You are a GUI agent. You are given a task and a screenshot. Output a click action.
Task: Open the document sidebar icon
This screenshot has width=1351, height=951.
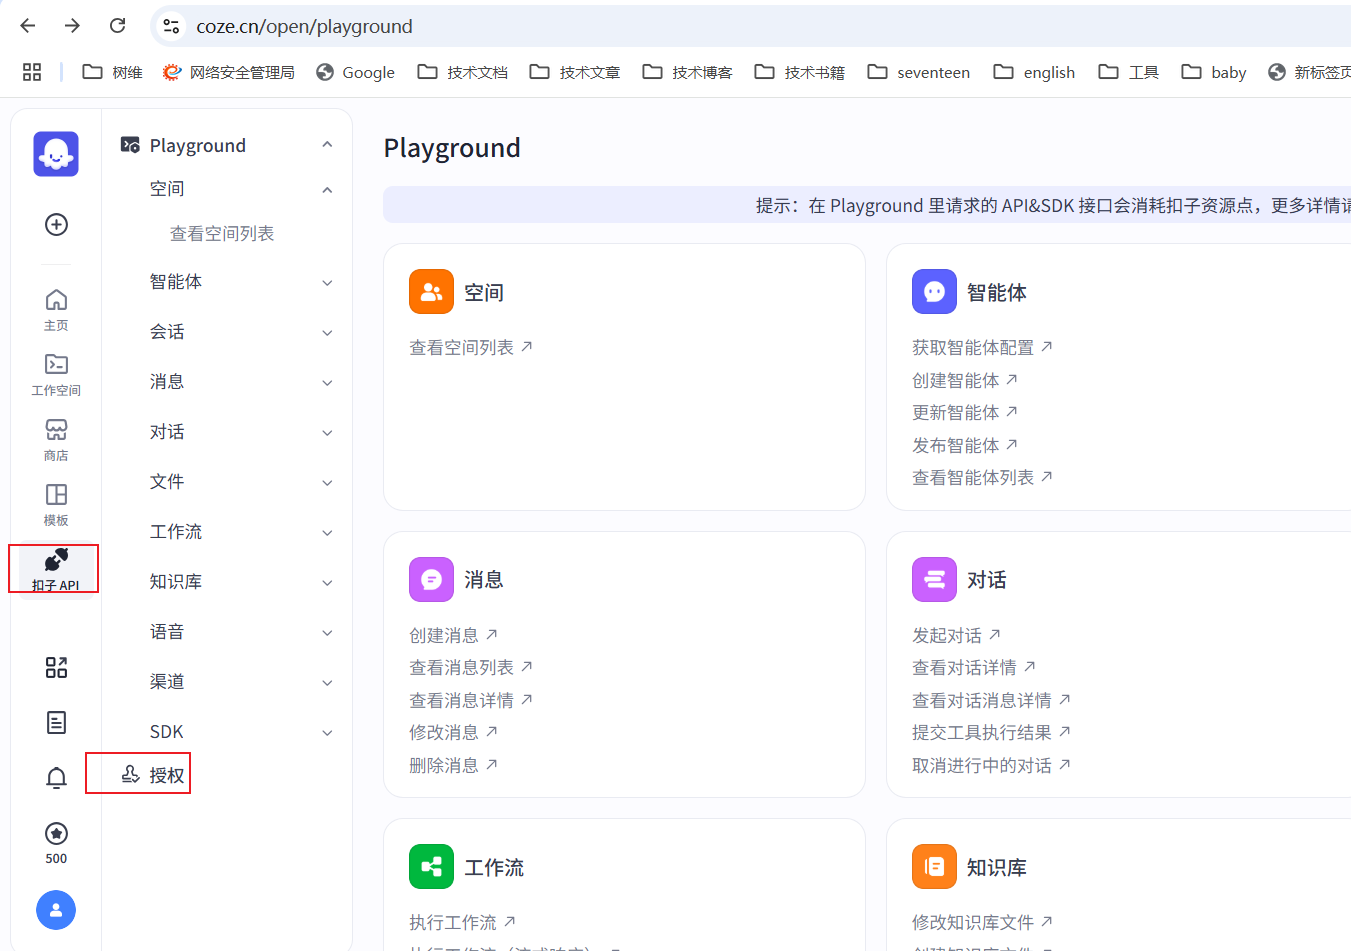click(56, 723)
